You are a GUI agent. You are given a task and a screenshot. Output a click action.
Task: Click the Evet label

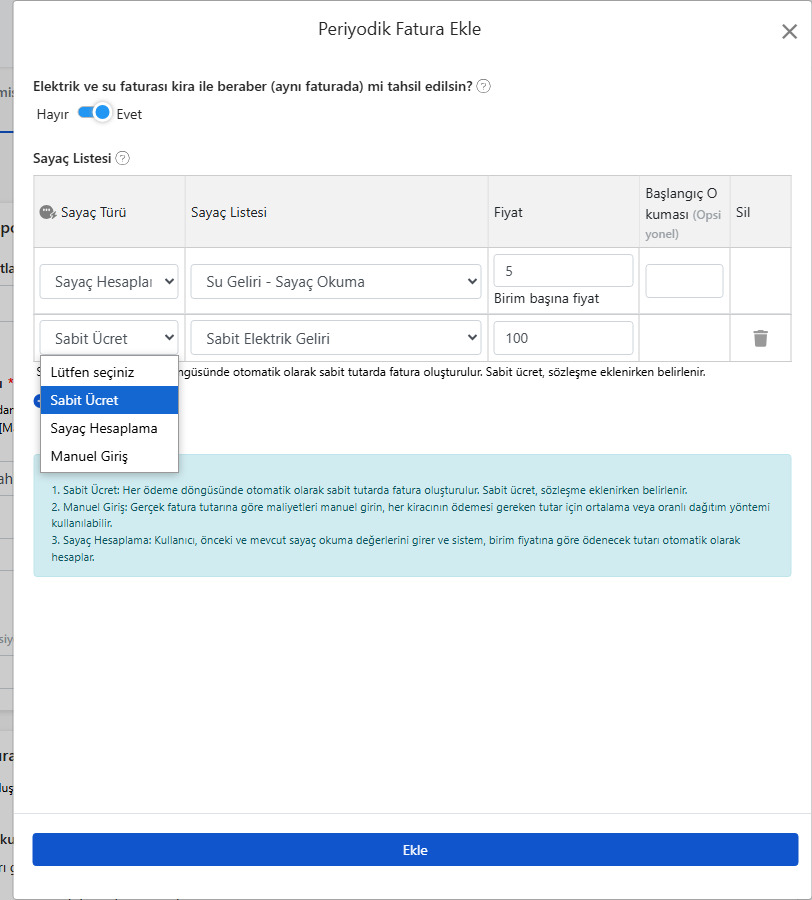coord(129,114)
